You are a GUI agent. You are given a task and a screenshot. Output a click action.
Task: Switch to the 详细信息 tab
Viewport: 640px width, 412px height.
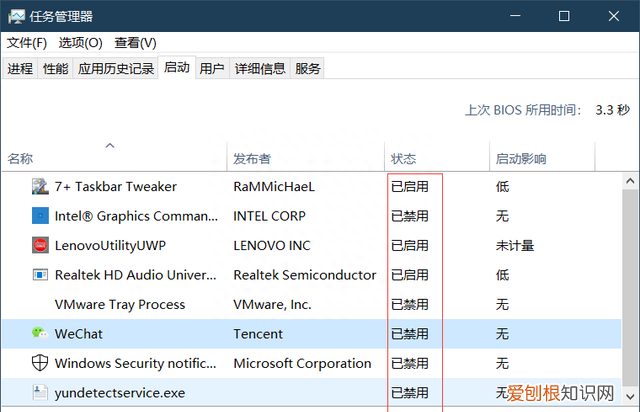260,68
